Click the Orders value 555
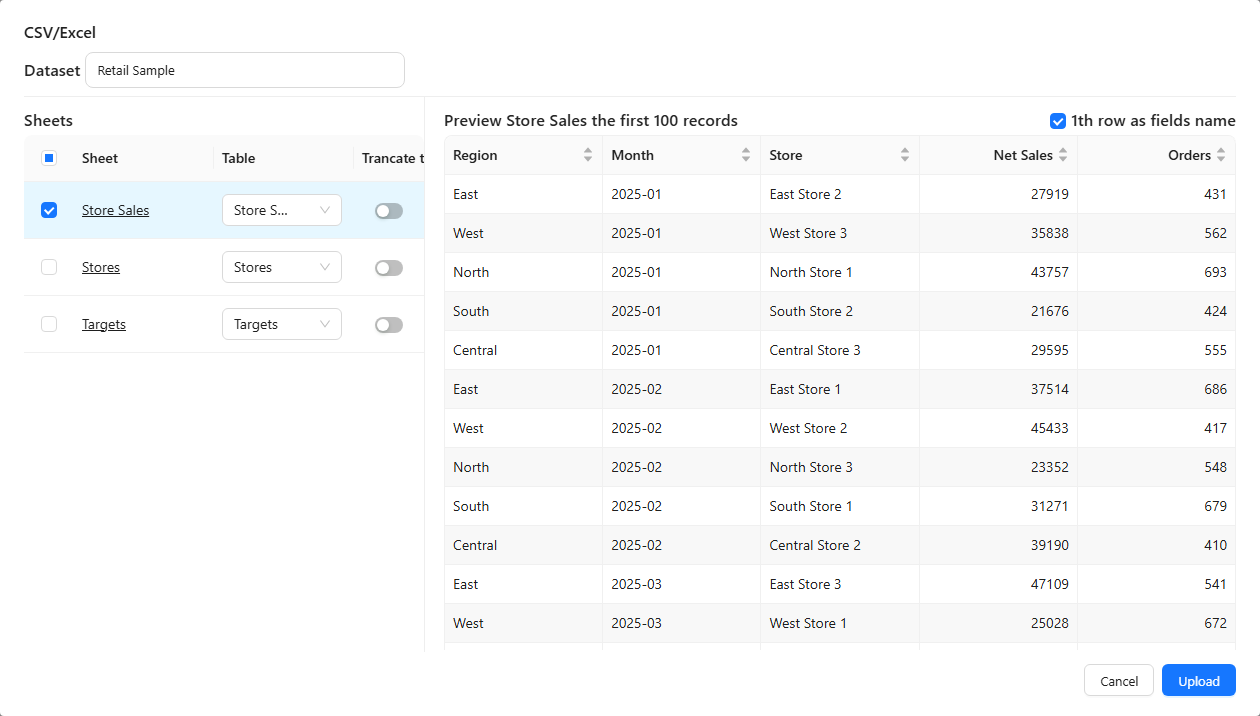The image size is (1260, 716). point(1215,350)
